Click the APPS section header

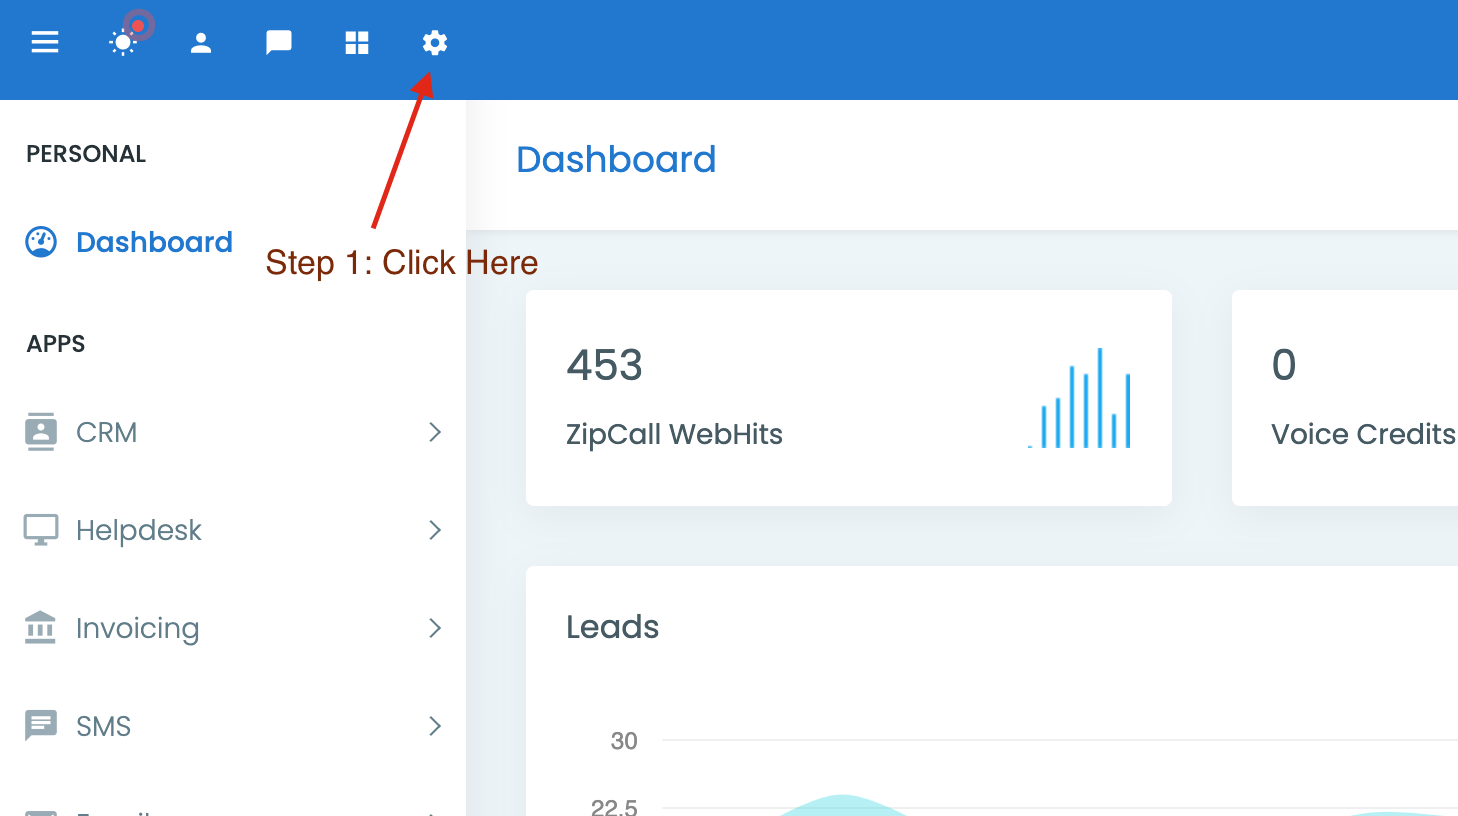[56, 344]
